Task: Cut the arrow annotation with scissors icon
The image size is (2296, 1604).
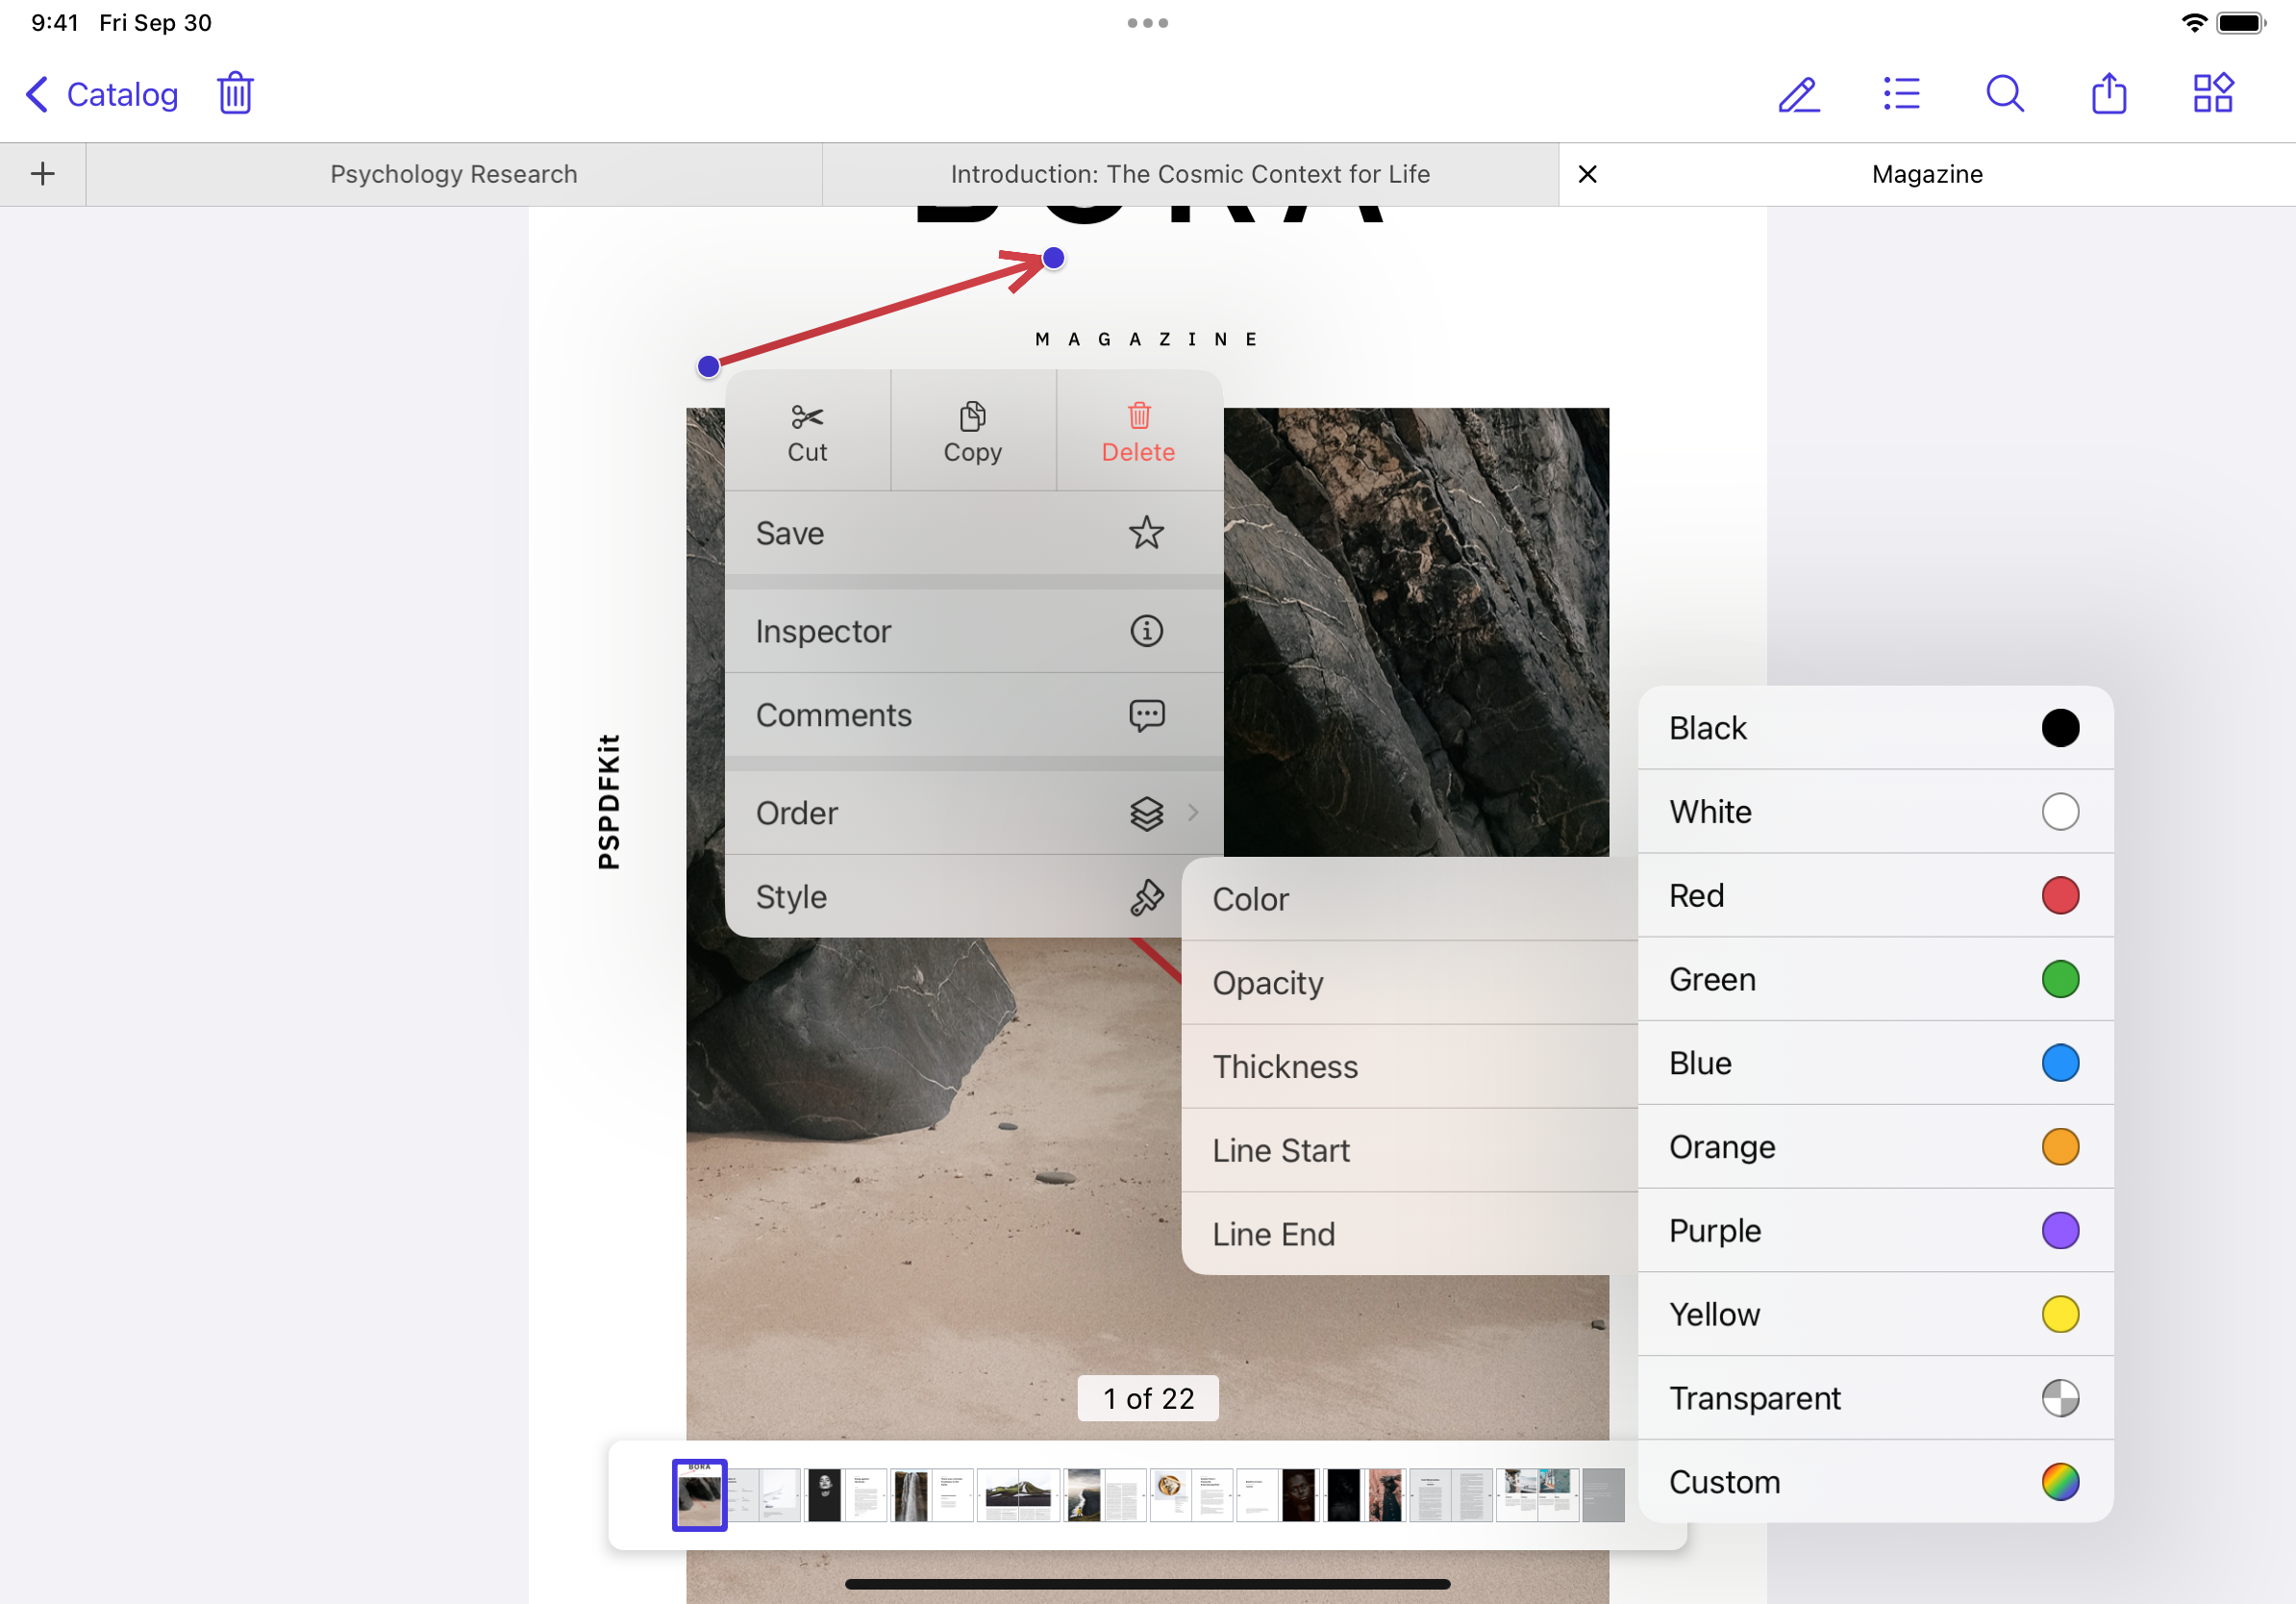Action: pyautogui.click(x=807, y=430)
